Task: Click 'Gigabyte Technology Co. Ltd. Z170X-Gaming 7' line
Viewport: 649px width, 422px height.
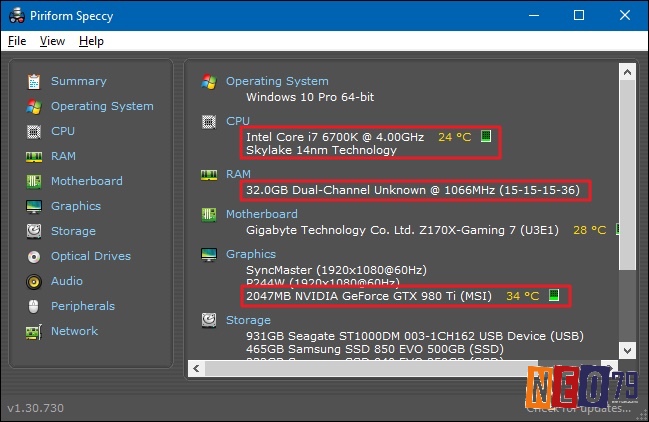Action: (x=402, y=230)
